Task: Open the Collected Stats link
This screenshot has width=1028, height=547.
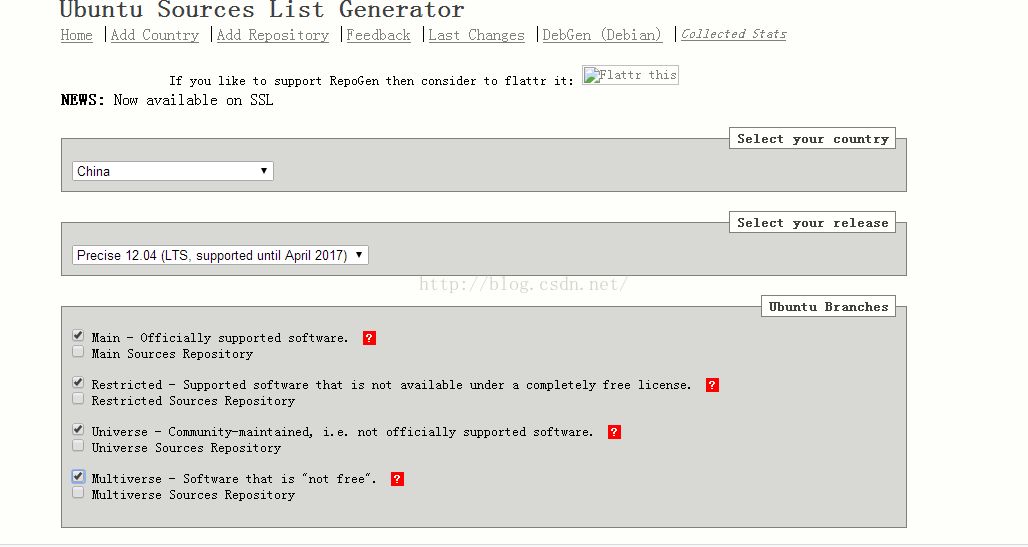Action: pyautogui.click(x=734, y=34)
